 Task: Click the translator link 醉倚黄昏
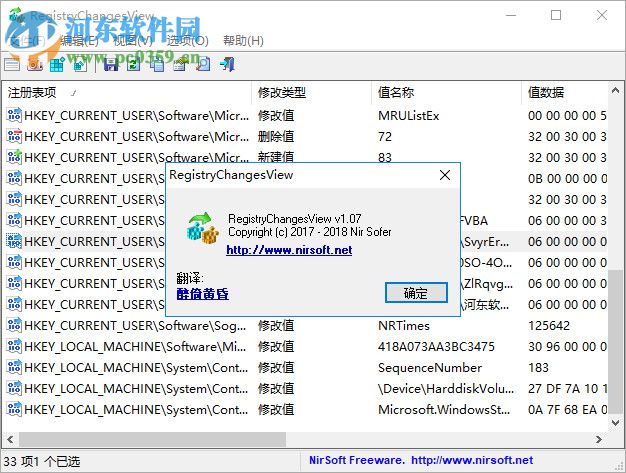click(x=202, y=294)
